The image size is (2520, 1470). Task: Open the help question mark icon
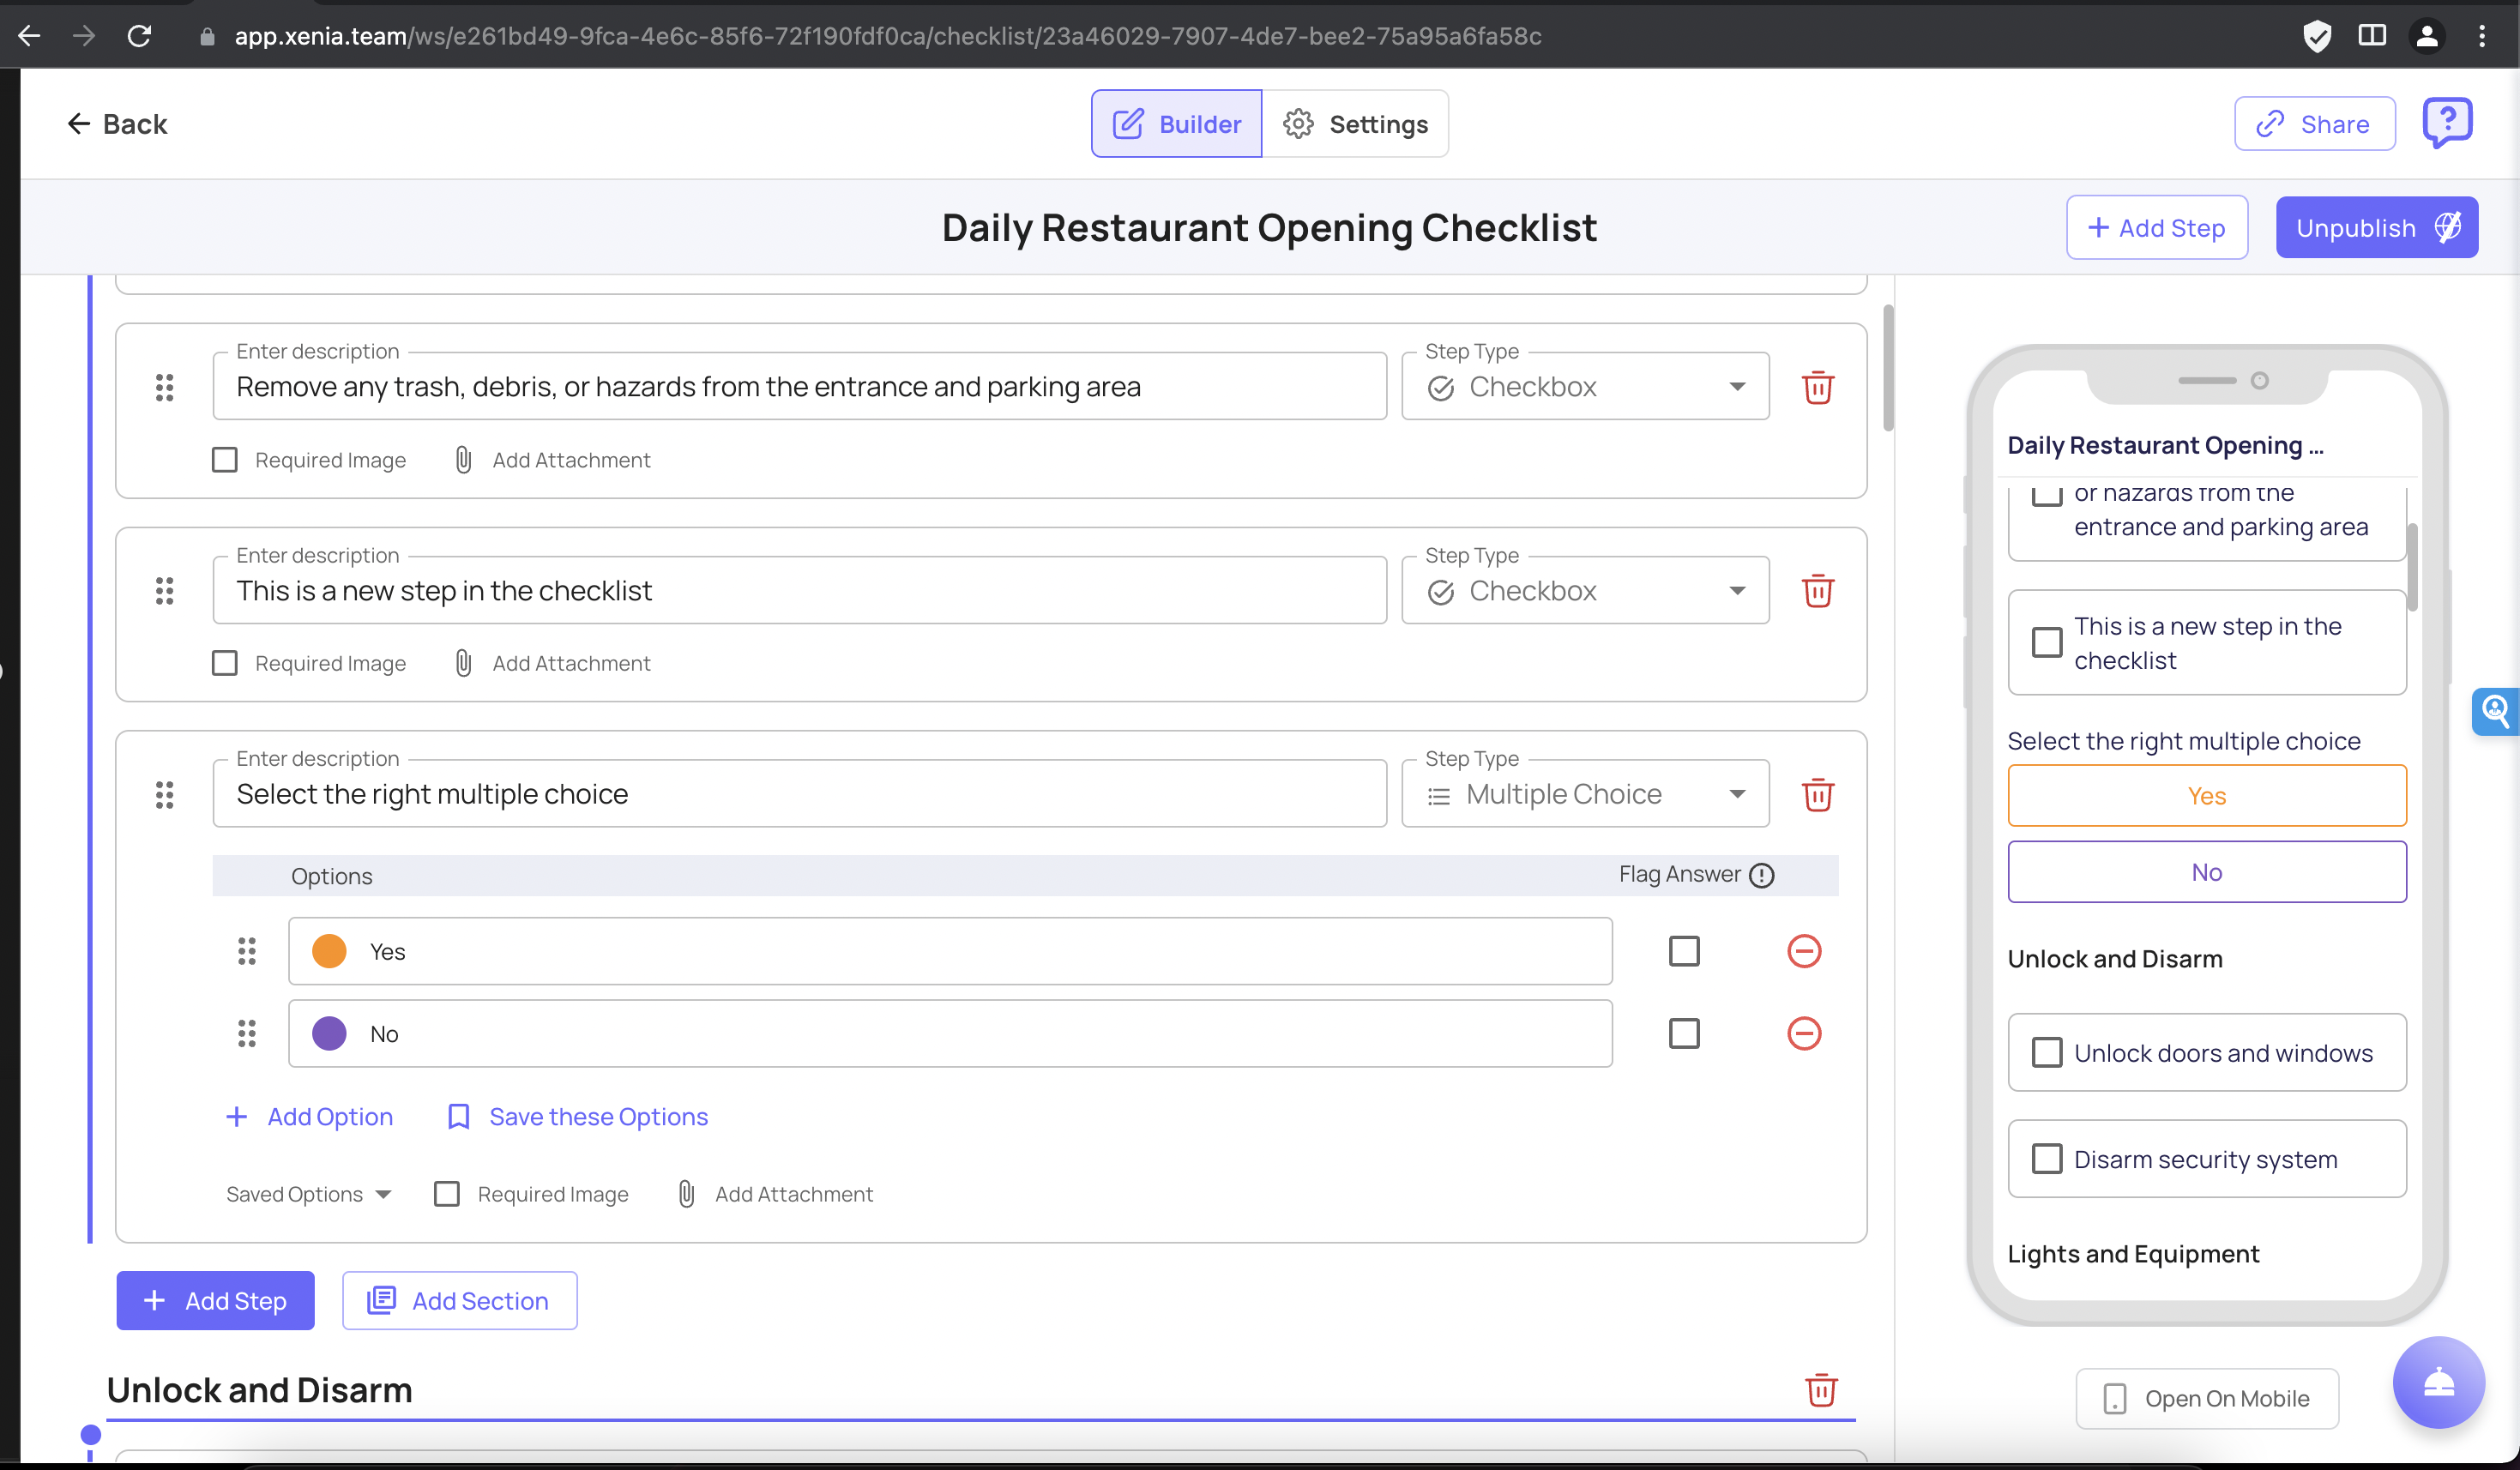pos(2447,123)
